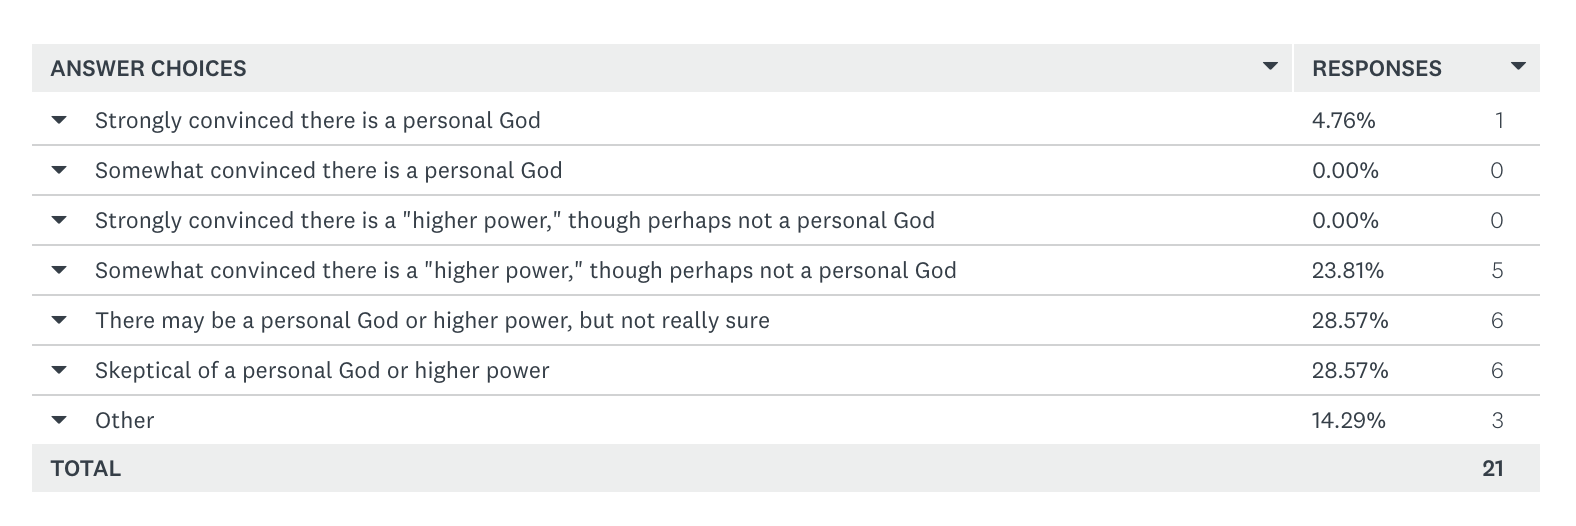Expand arrow for "There may be a personal God" row
Image resolution: width=1576 pixels, height=526 pixels.
59,320
